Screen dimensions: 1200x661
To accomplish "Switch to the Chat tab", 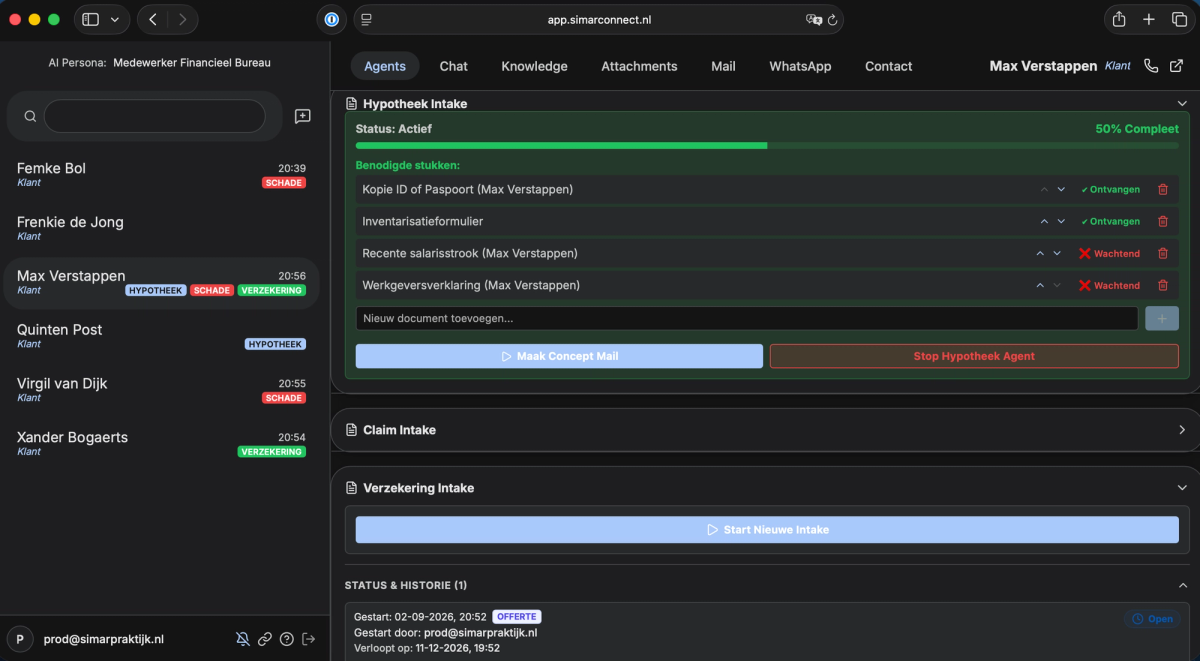I will [453, 66].
